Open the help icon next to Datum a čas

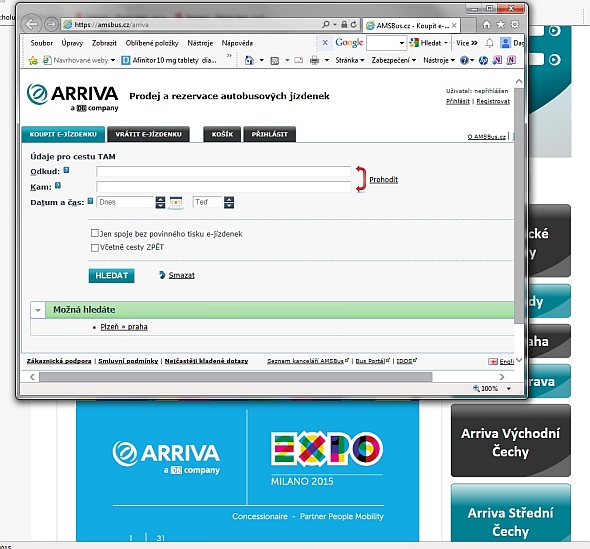(90, 201)
